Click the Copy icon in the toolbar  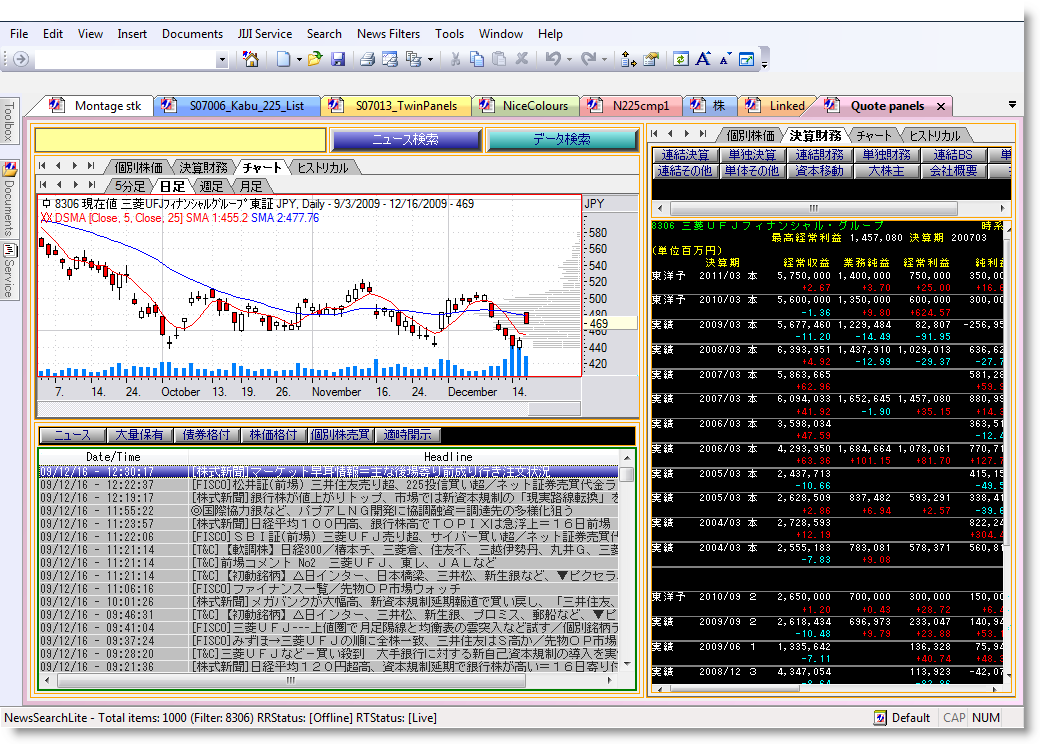pos(477,59)
